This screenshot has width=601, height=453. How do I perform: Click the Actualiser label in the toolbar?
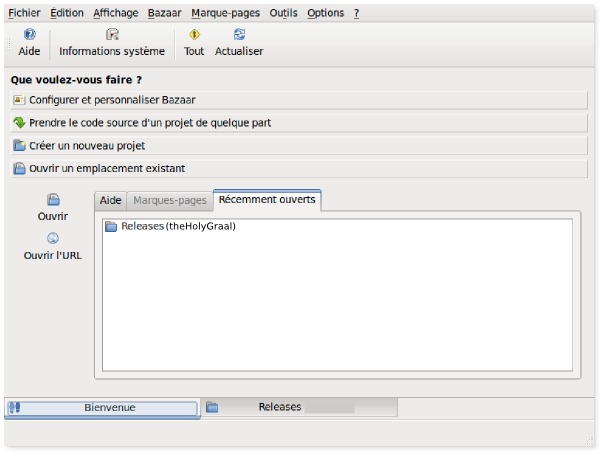pyautogui.click(x=239, y=51)
